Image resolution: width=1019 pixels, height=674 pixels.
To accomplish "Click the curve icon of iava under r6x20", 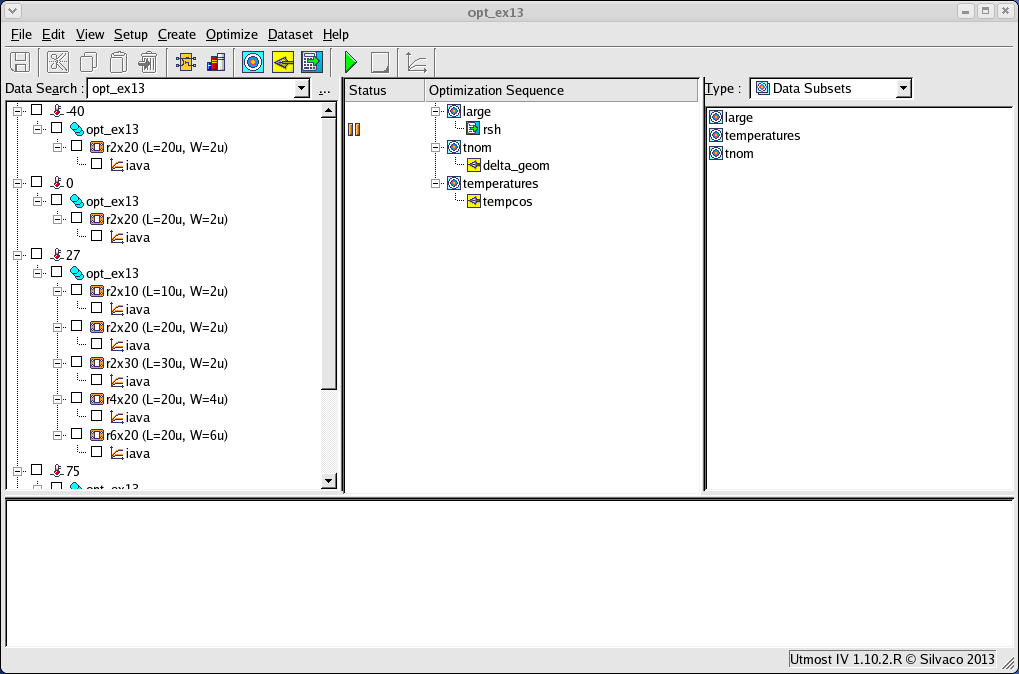I will pos(117,453).
